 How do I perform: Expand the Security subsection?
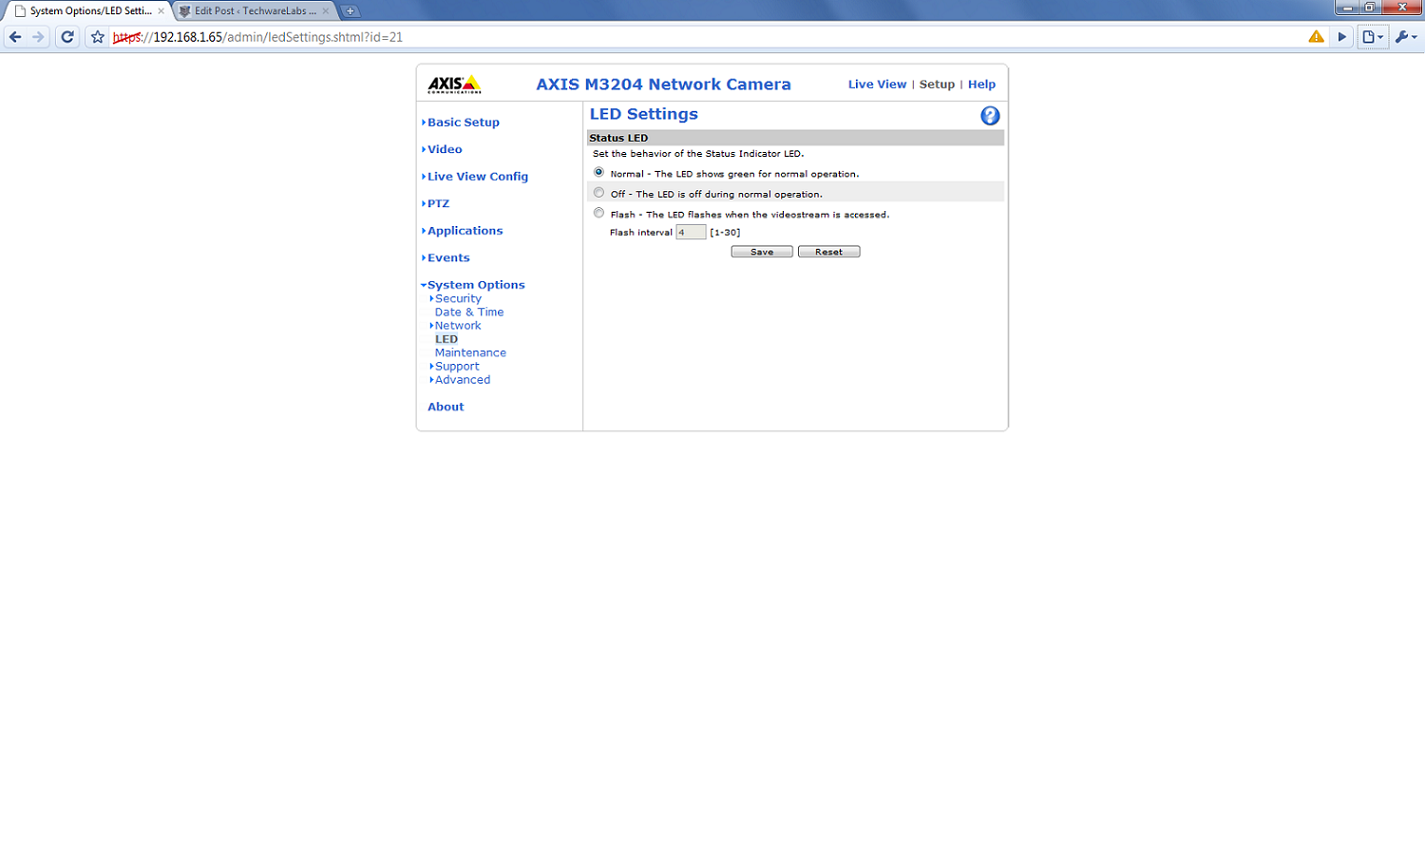click(457, 298)
